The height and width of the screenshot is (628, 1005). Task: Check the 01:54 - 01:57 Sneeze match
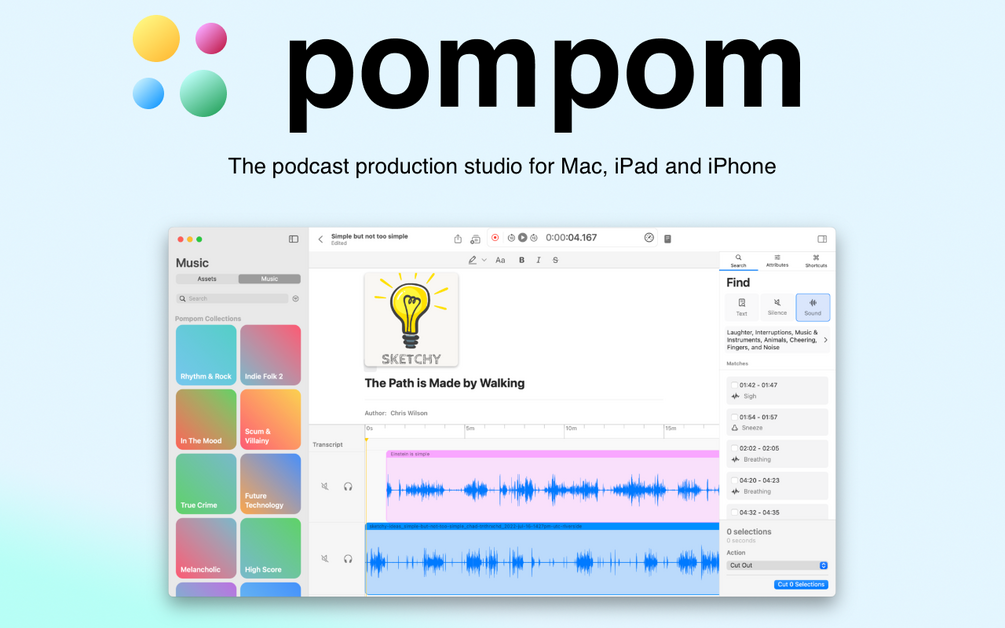735,417
